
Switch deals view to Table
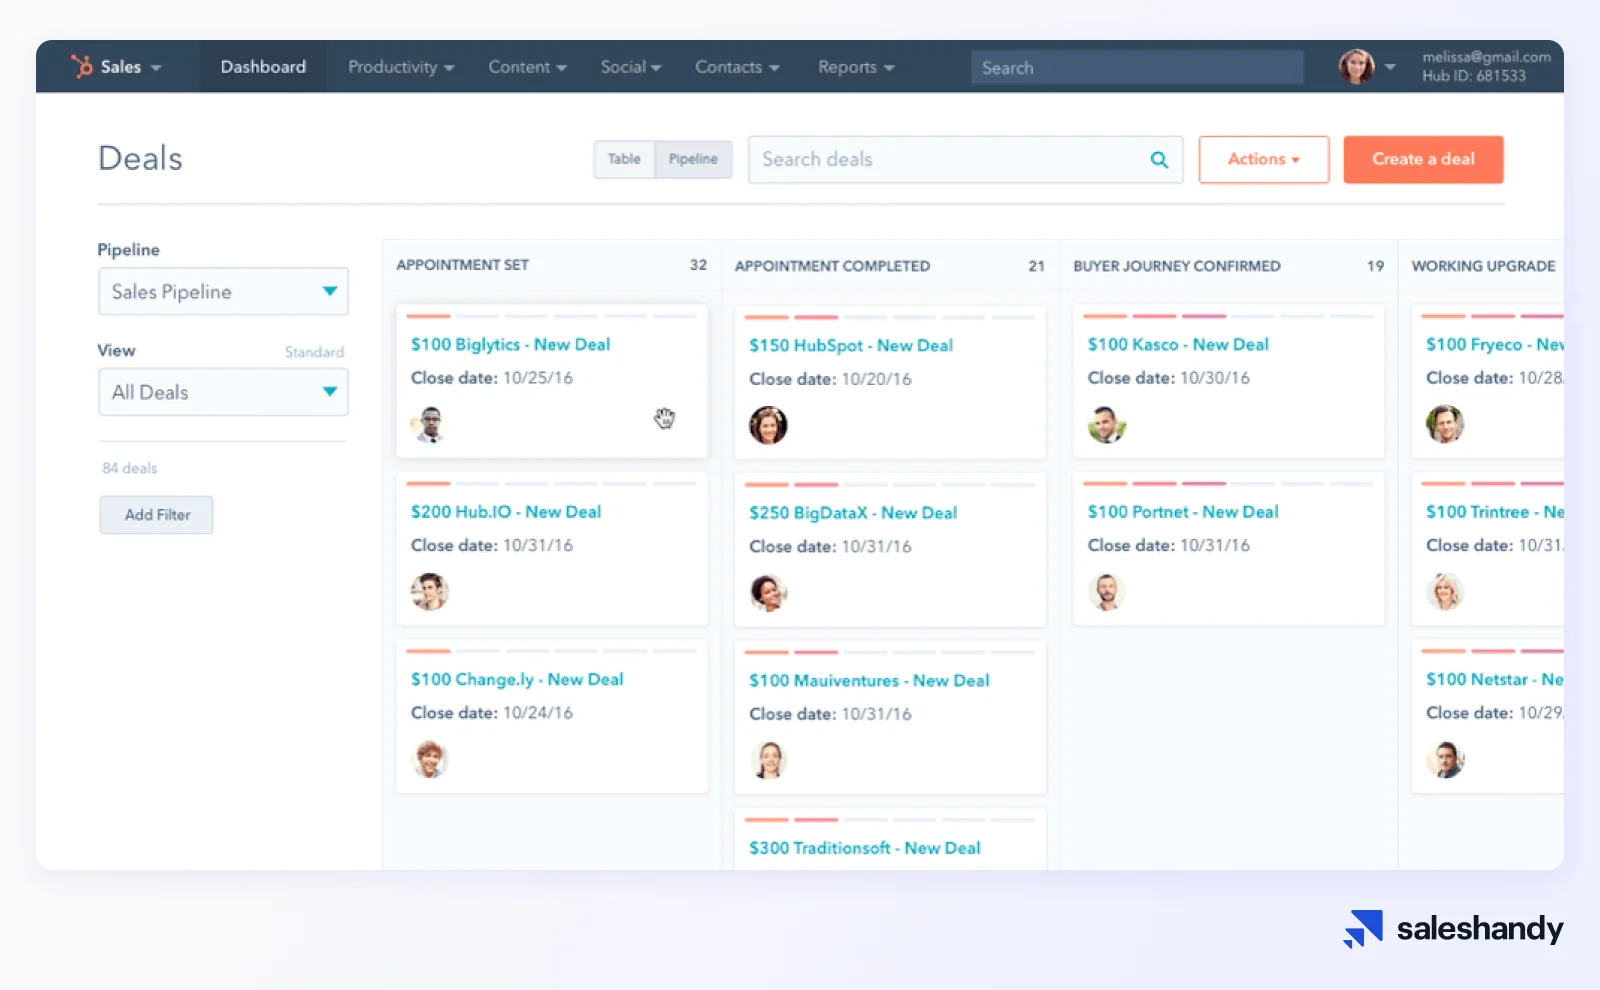click(624, 159)
